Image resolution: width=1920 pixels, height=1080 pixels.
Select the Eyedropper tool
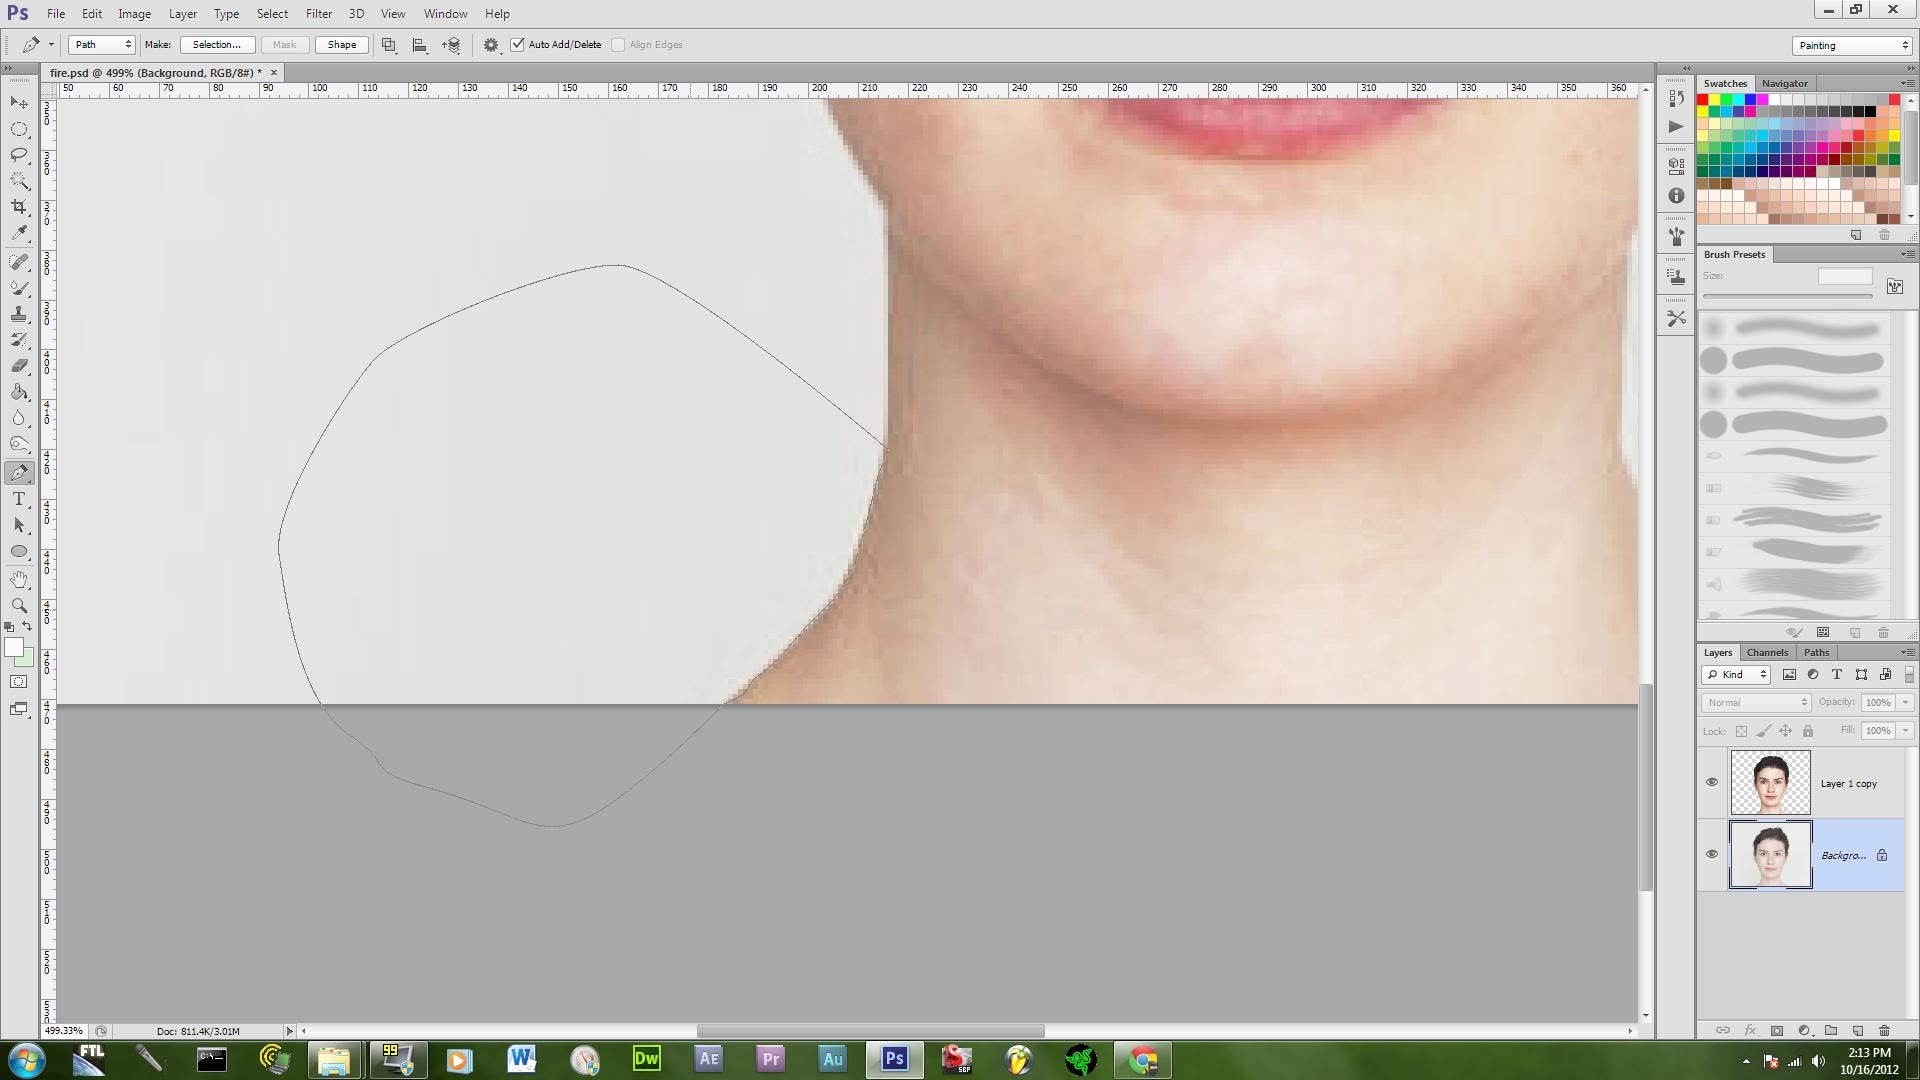(x=19, y=233)
